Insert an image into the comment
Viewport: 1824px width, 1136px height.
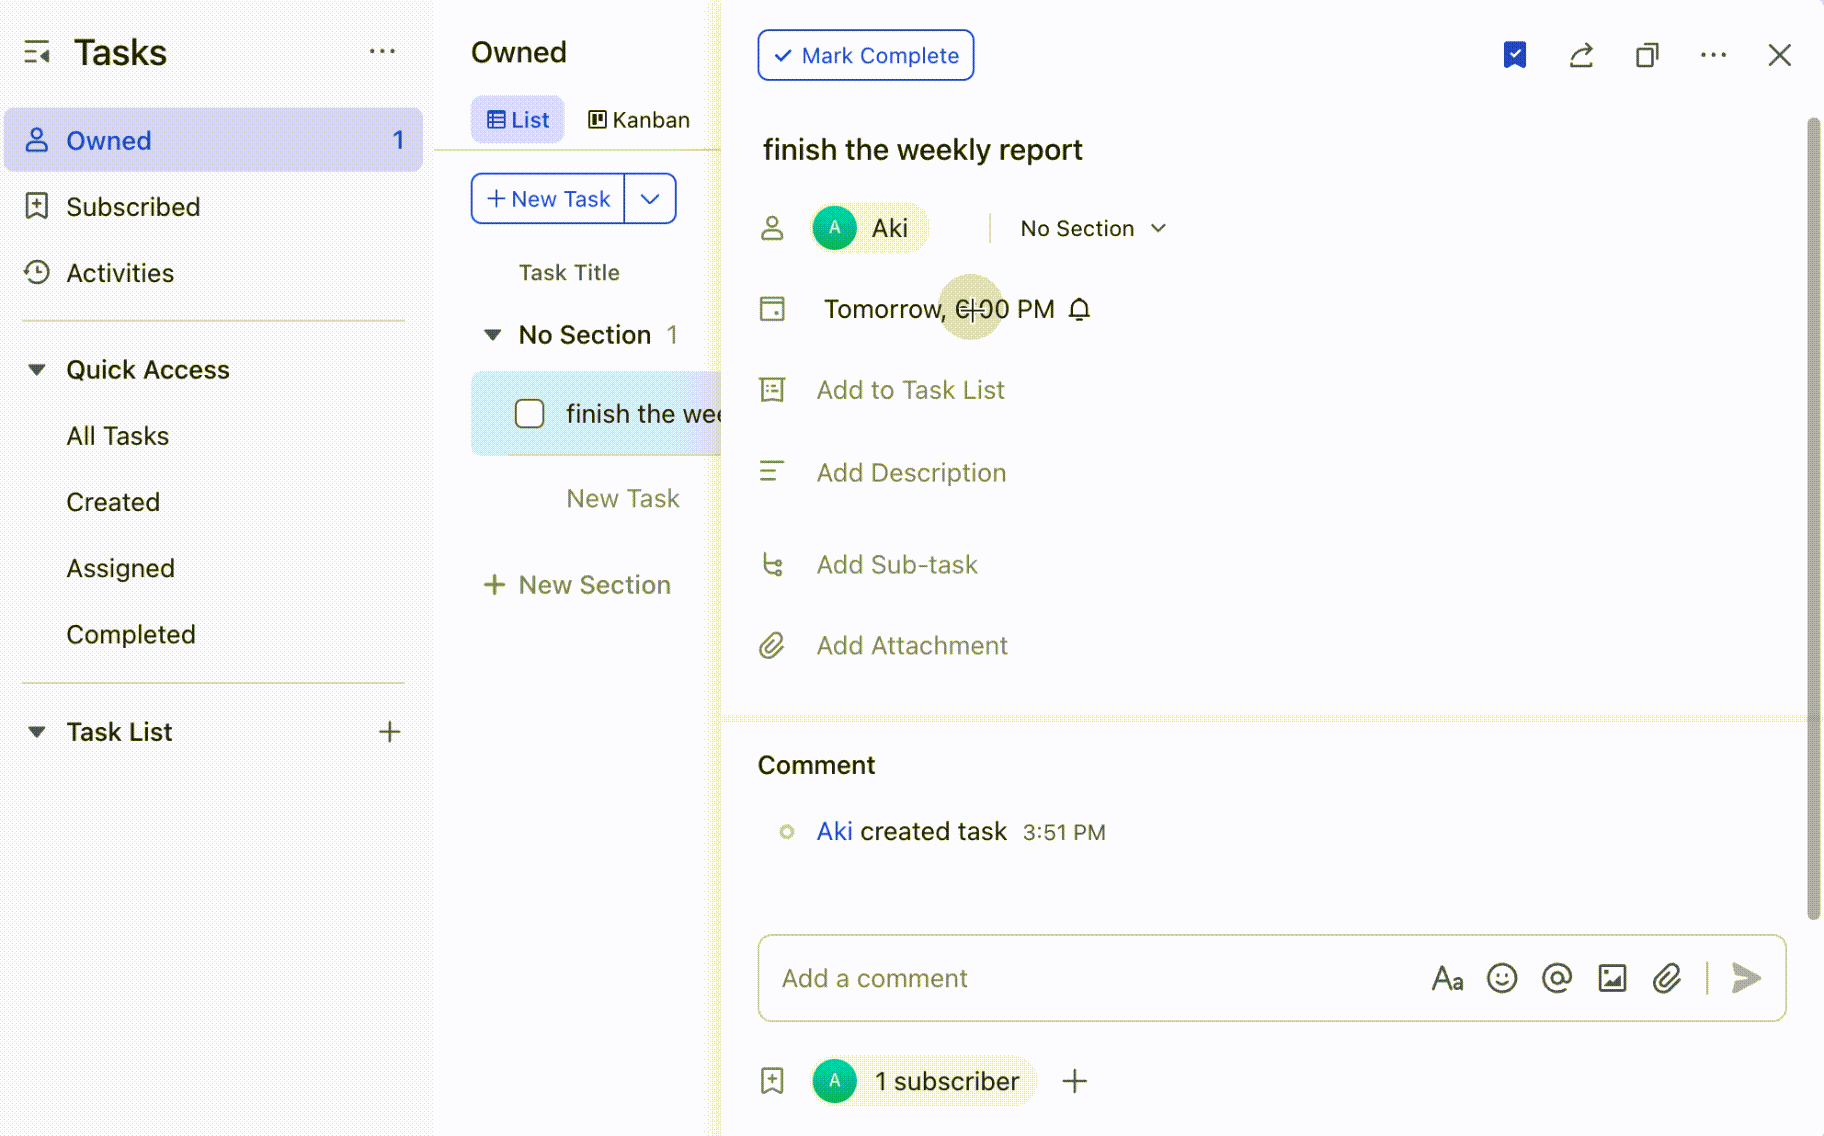1611,978
